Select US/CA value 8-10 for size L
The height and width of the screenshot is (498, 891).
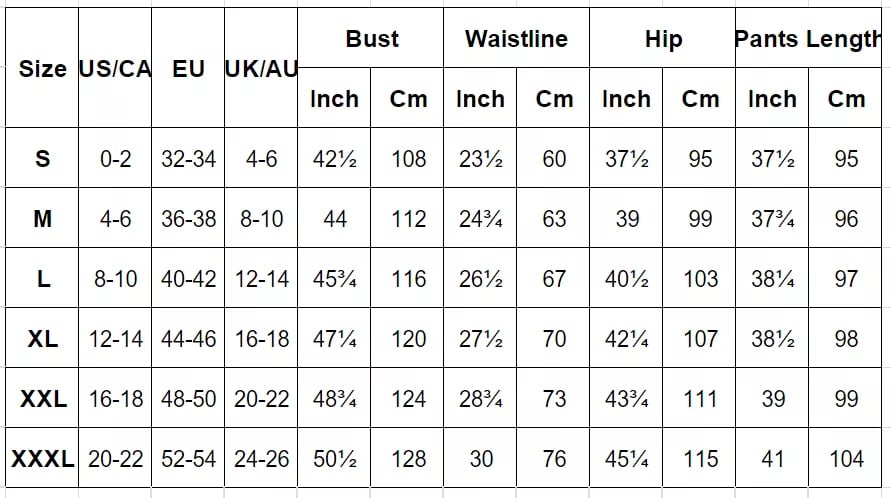115,279
